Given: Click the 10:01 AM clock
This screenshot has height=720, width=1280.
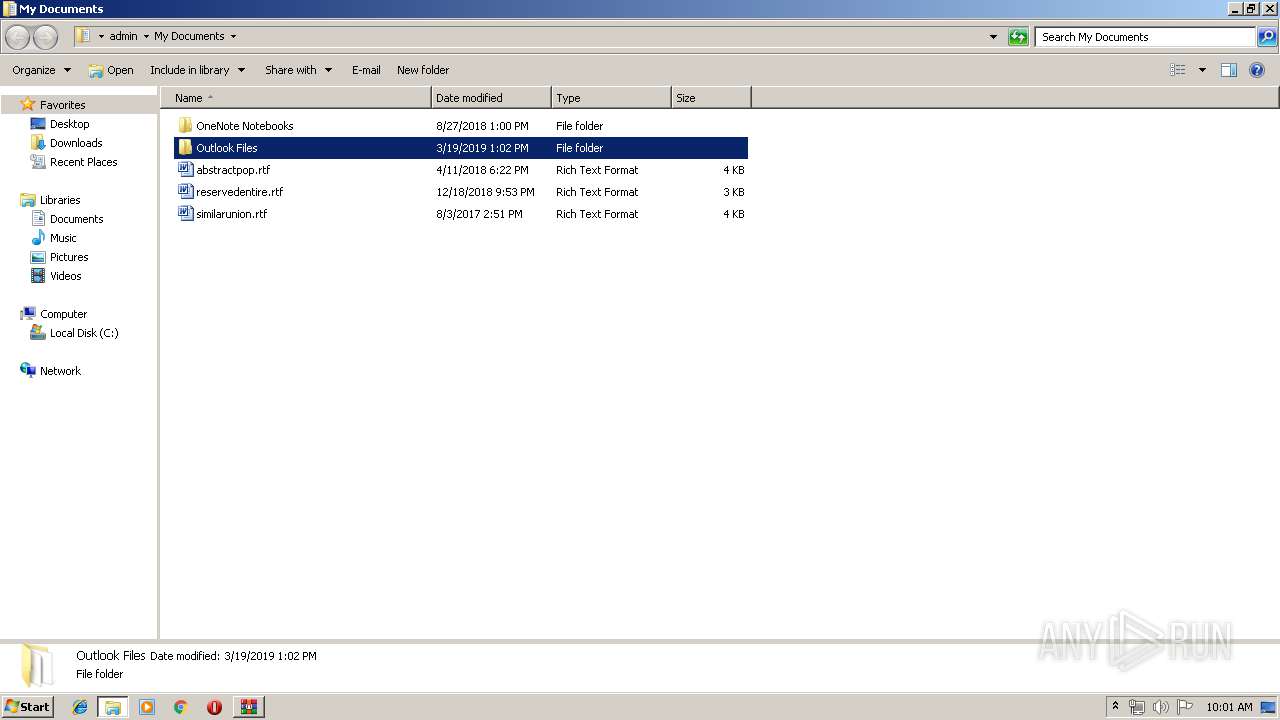Looking at the screenshot, I should tap(1229, 707).
